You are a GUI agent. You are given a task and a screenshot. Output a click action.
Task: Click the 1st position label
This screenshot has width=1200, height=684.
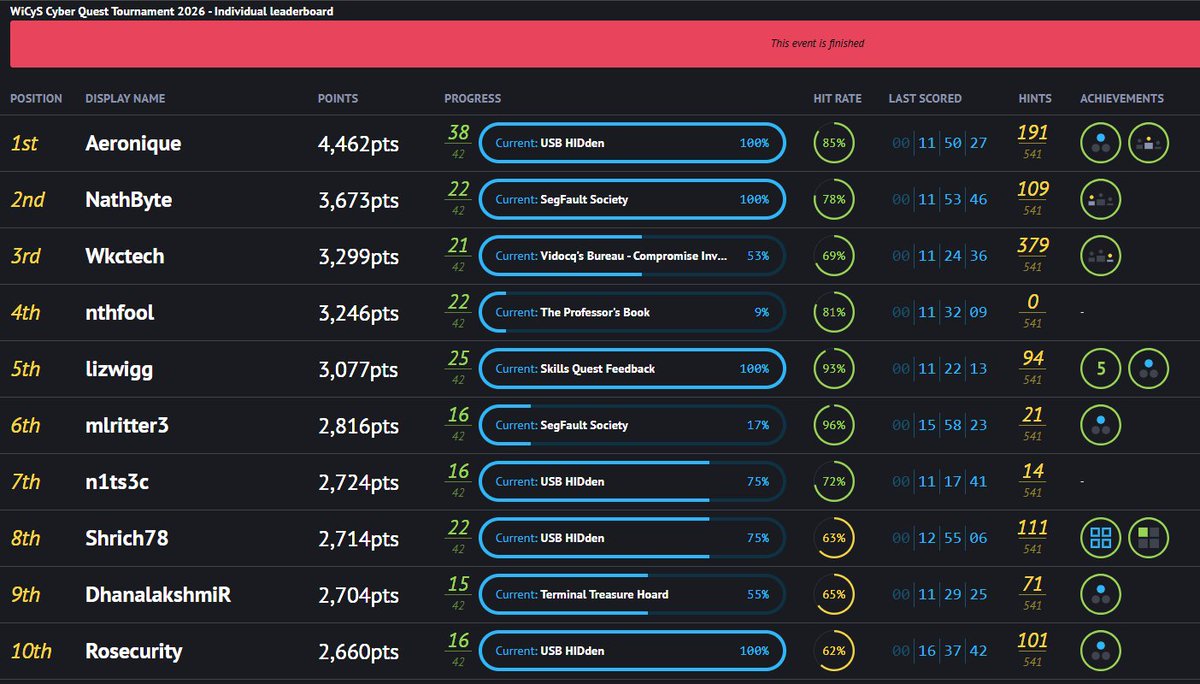pyautogui.click(x=24, y=143)
